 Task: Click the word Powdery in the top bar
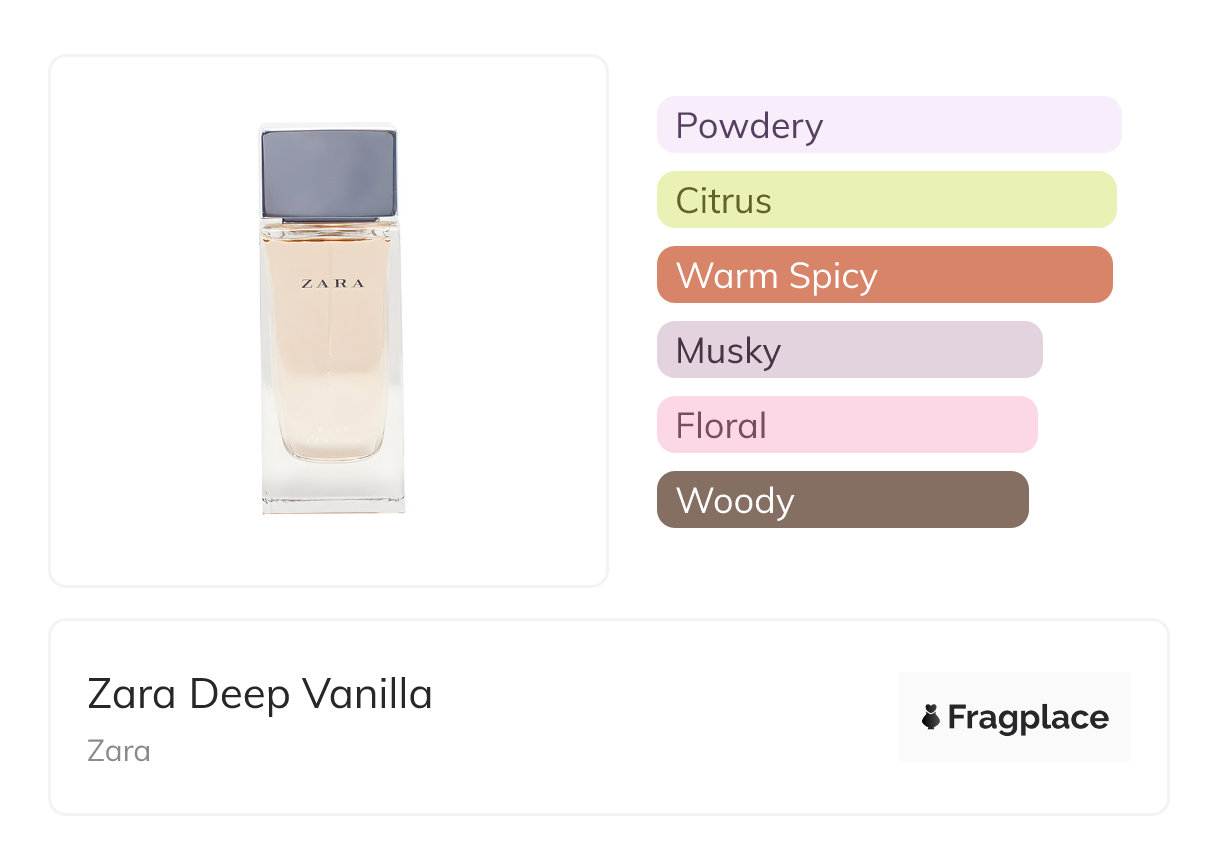click(749, 126)
